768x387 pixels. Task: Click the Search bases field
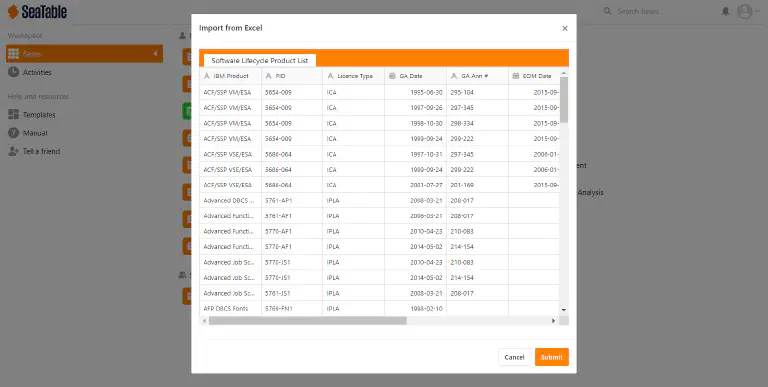click(638, 11)
